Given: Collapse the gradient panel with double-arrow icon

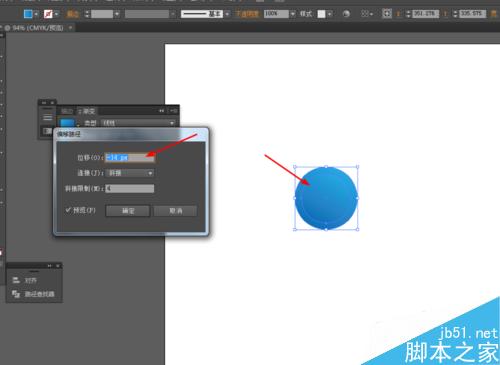Looking at the screenshot, I should click(x=161, y=111).
